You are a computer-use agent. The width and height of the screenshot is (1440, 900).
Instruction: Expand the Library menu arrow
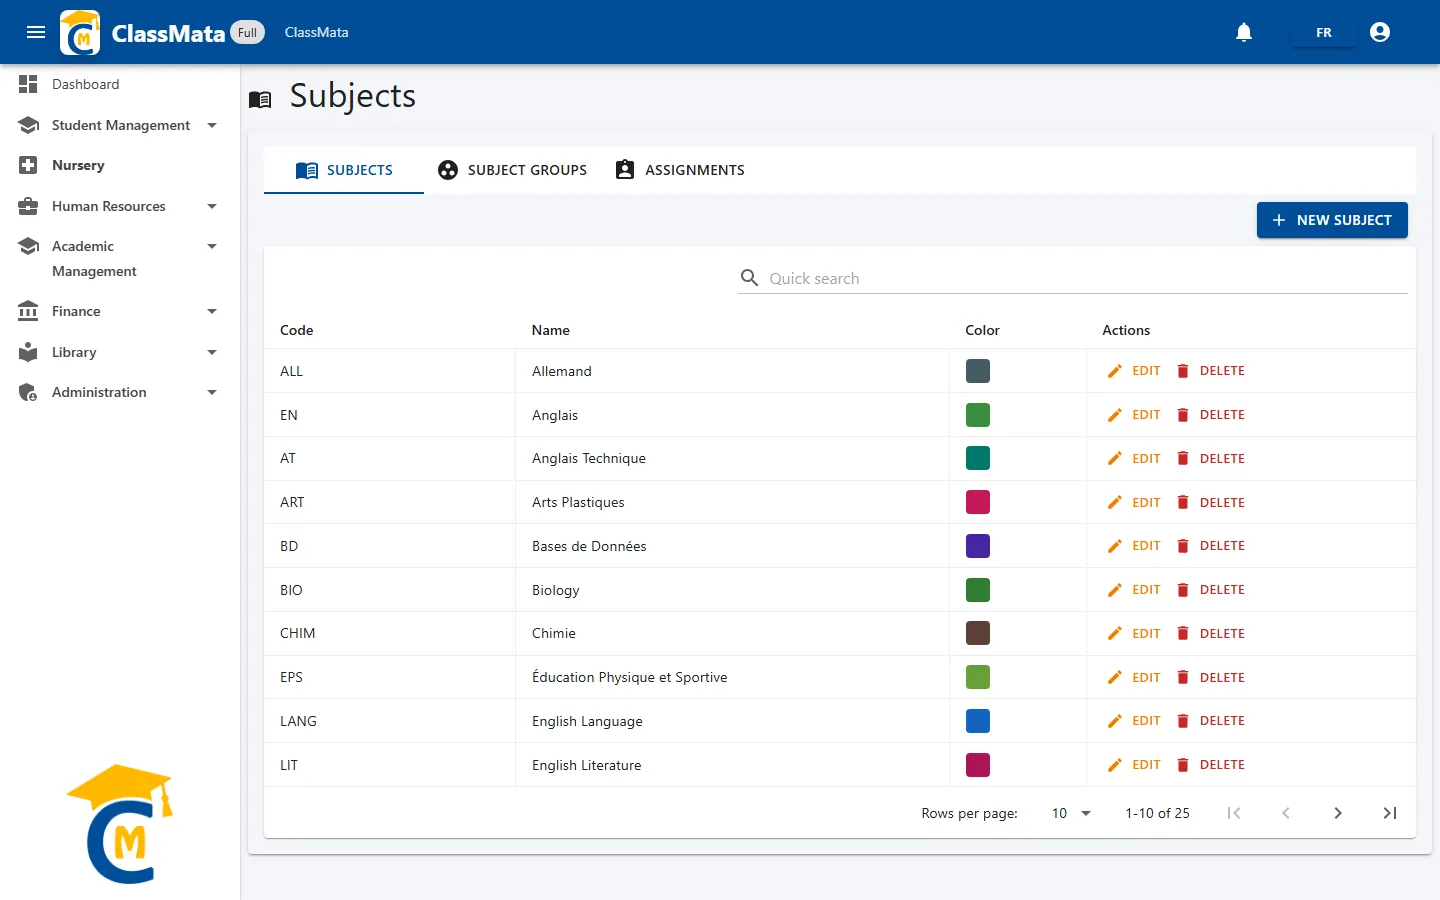212,352
